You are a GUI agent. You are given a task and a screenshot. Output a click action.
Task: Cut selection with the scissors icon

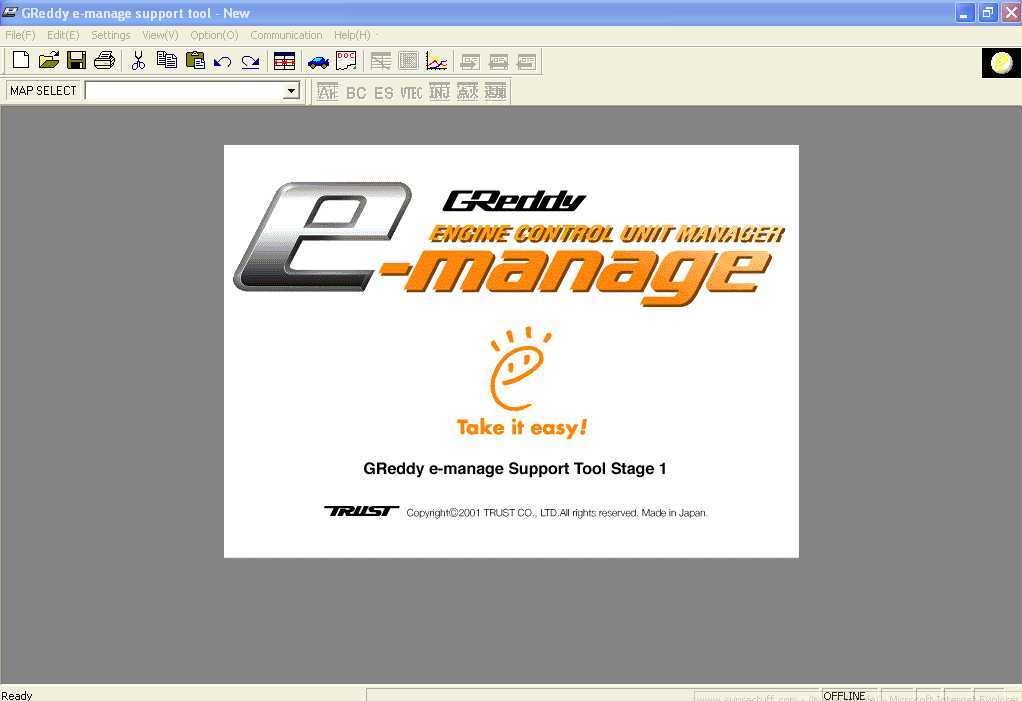[x=138, y=61]
